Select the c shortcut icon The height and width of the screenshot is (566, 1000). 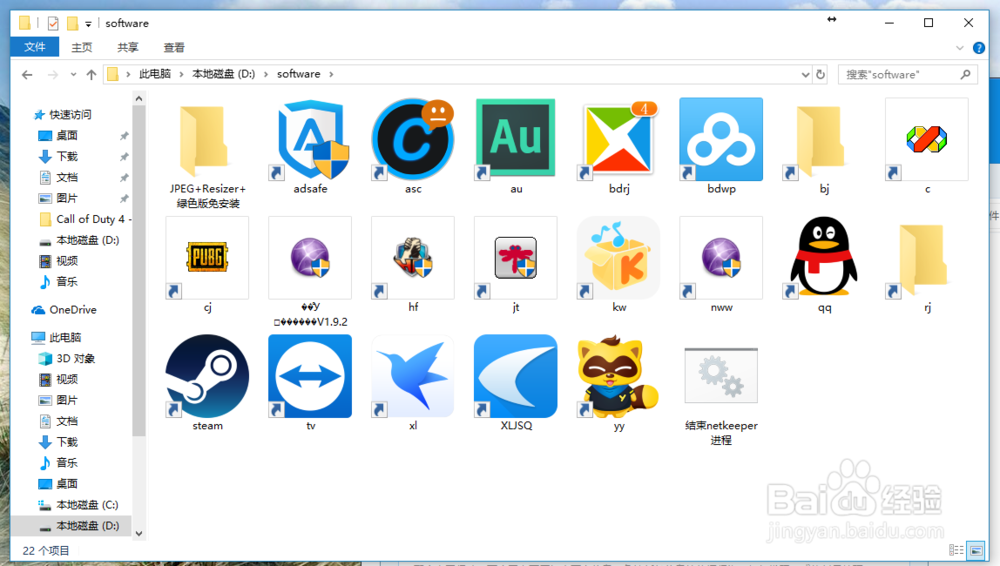927,140
